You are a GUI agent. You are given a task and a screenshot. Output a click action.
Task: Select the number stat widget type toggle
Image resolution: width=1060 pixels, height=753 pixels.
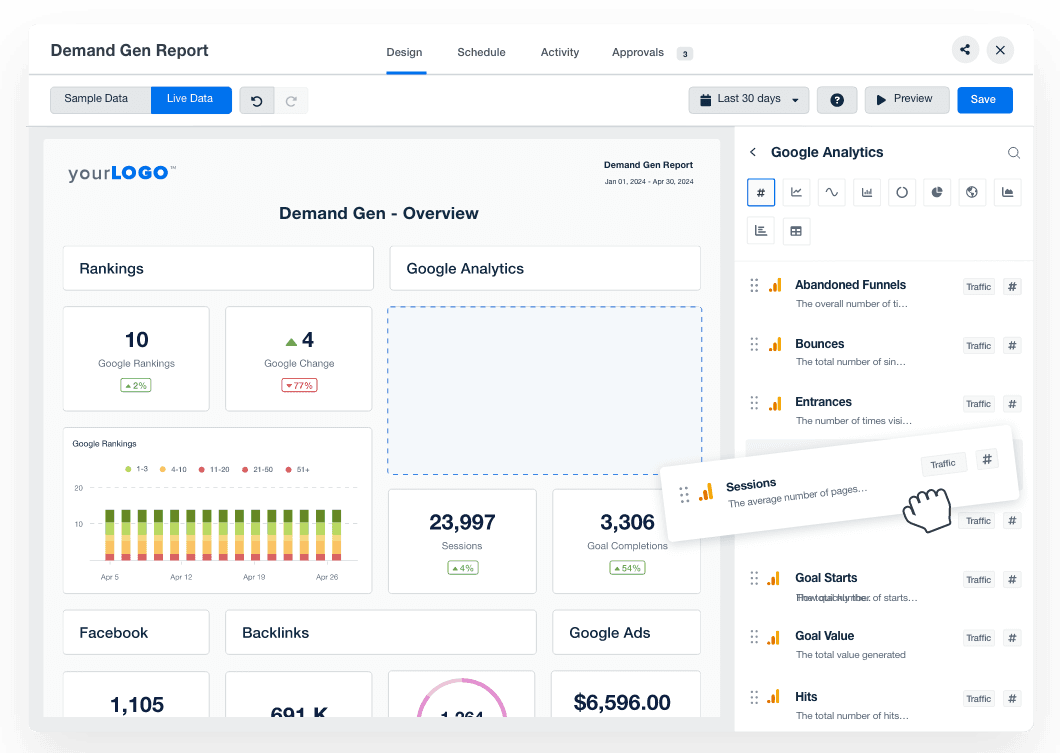761,193
